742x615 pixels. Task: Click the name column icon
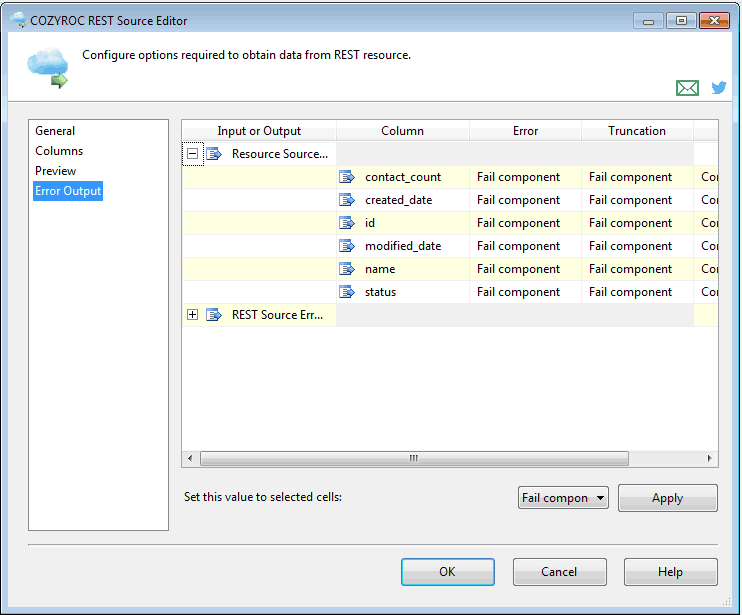[x=347, y=269]
